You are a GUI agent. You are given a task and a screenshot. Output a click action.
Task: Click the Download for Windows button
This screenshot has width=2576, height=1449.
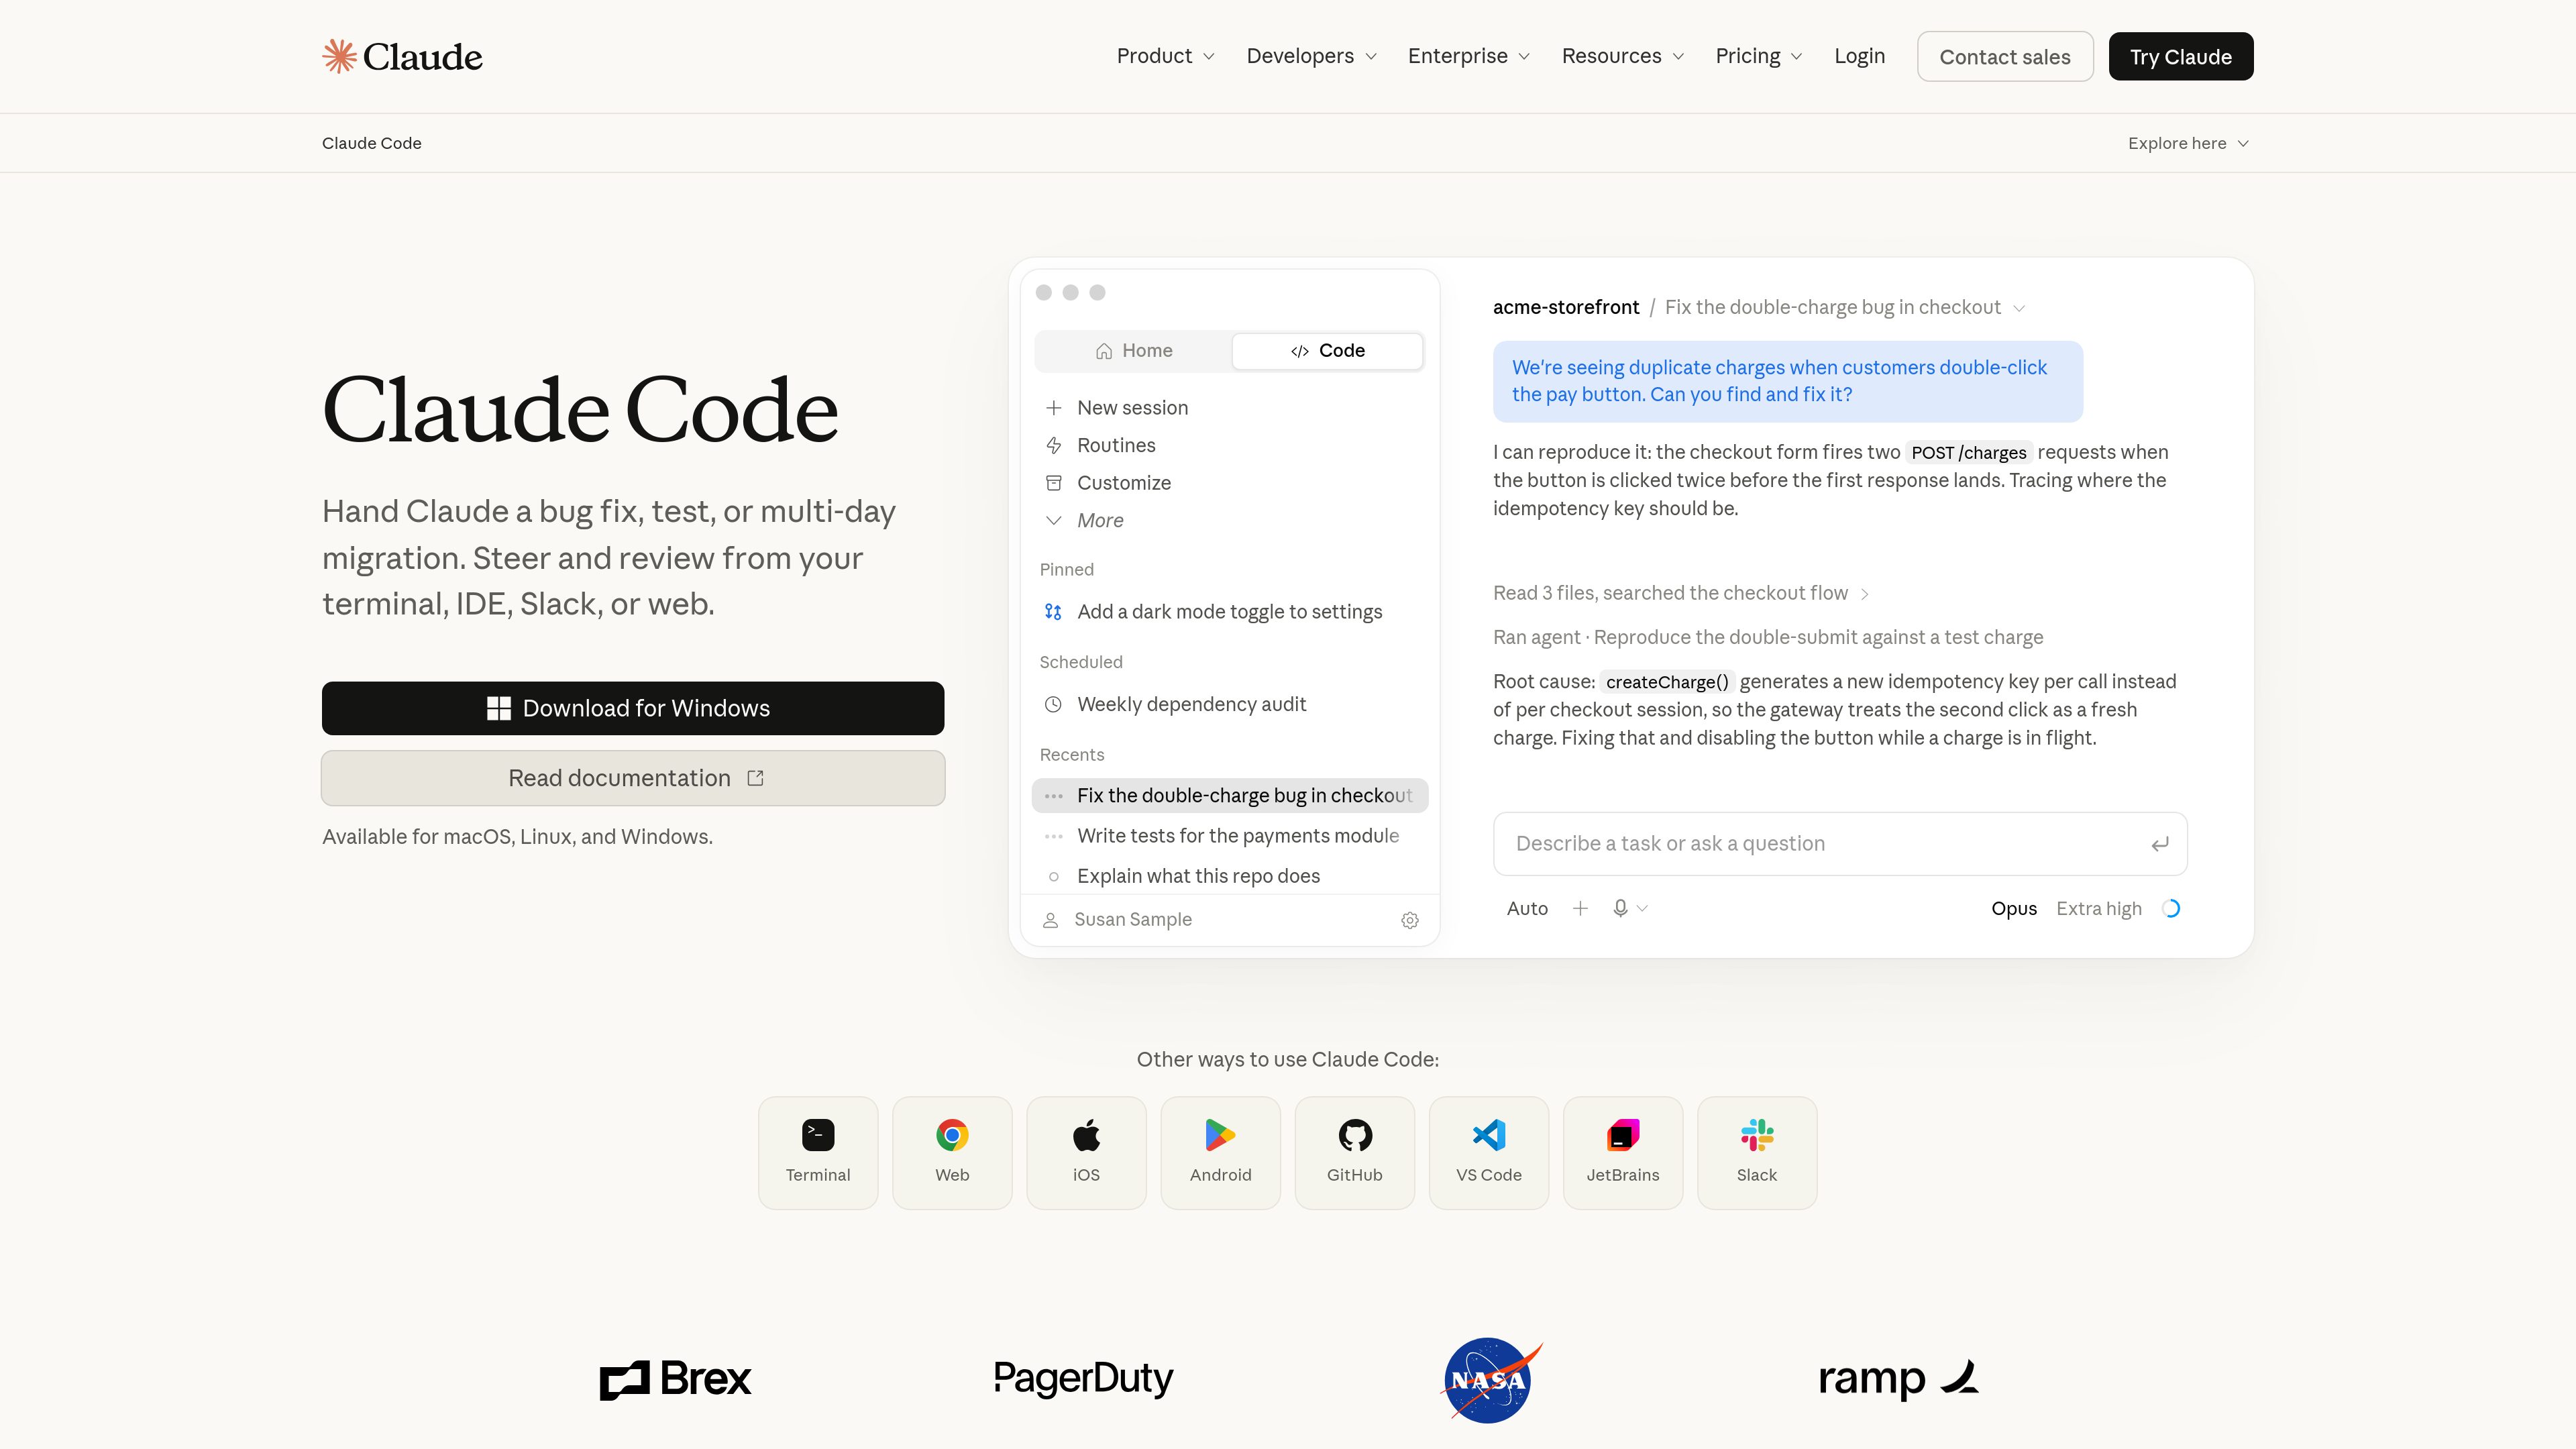pyautogui.click(x=633, y=708)
